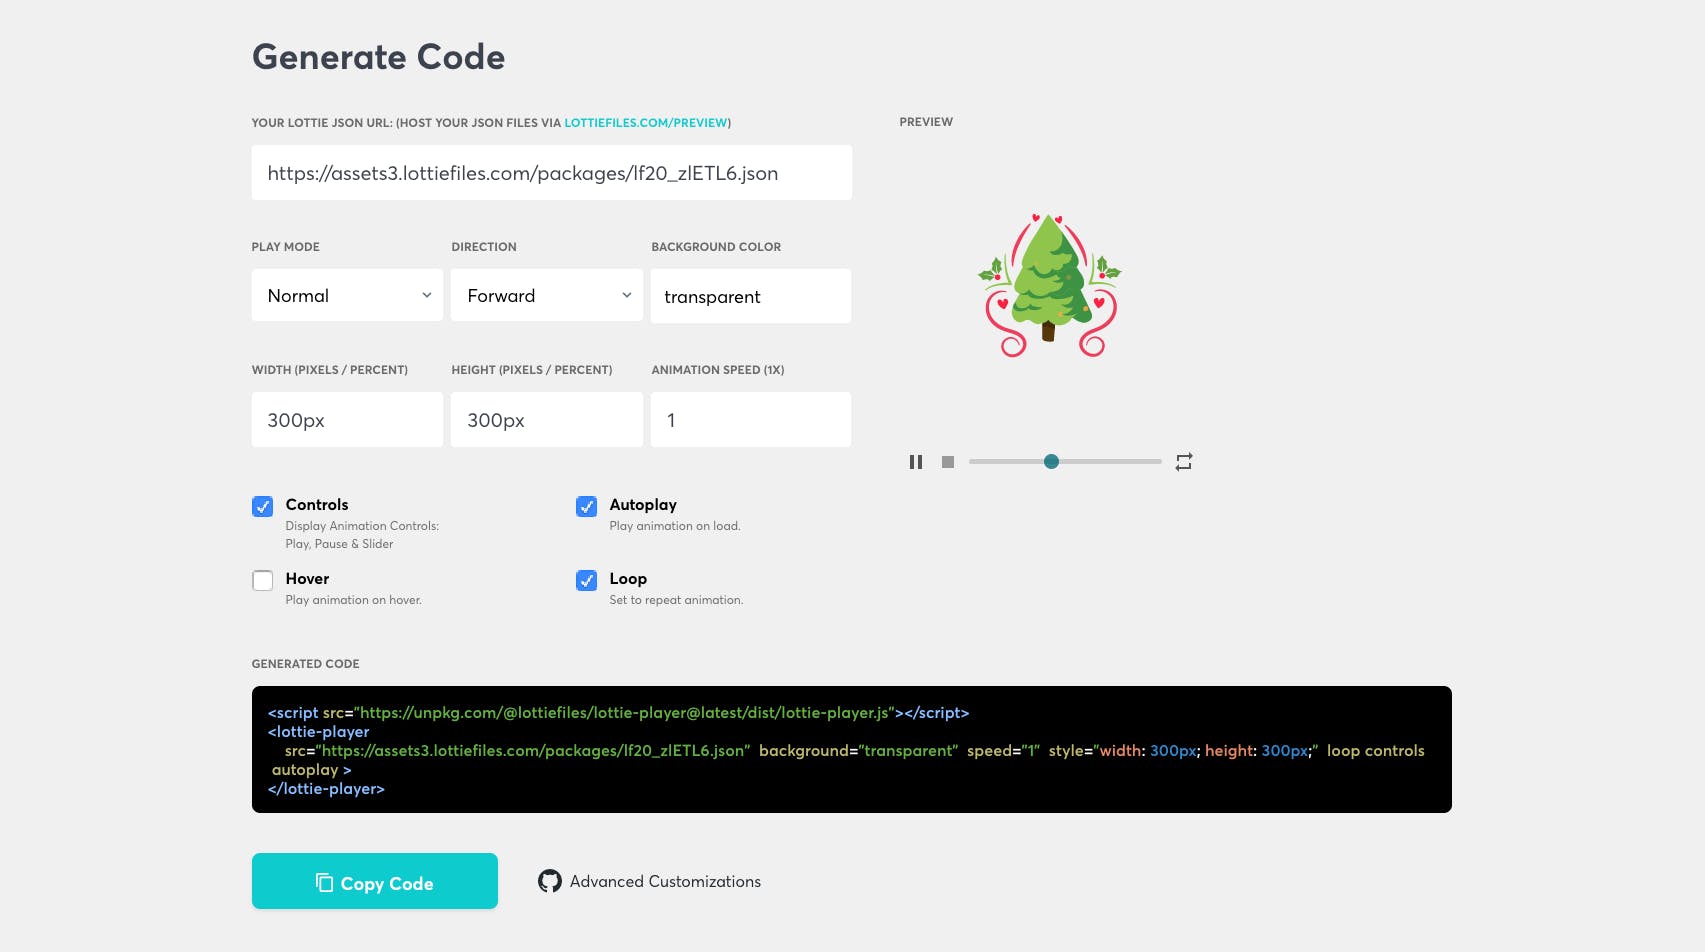Click the Background Color field

click(751, 296)
